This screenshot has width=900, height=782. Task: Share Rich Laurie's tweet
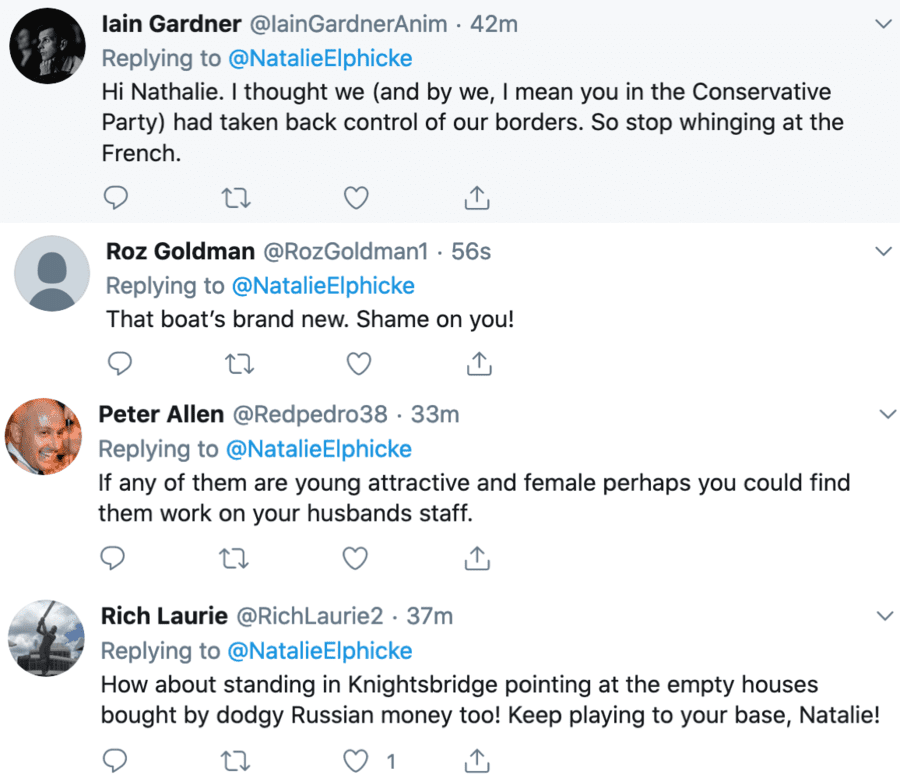click(x=478, y=760)
